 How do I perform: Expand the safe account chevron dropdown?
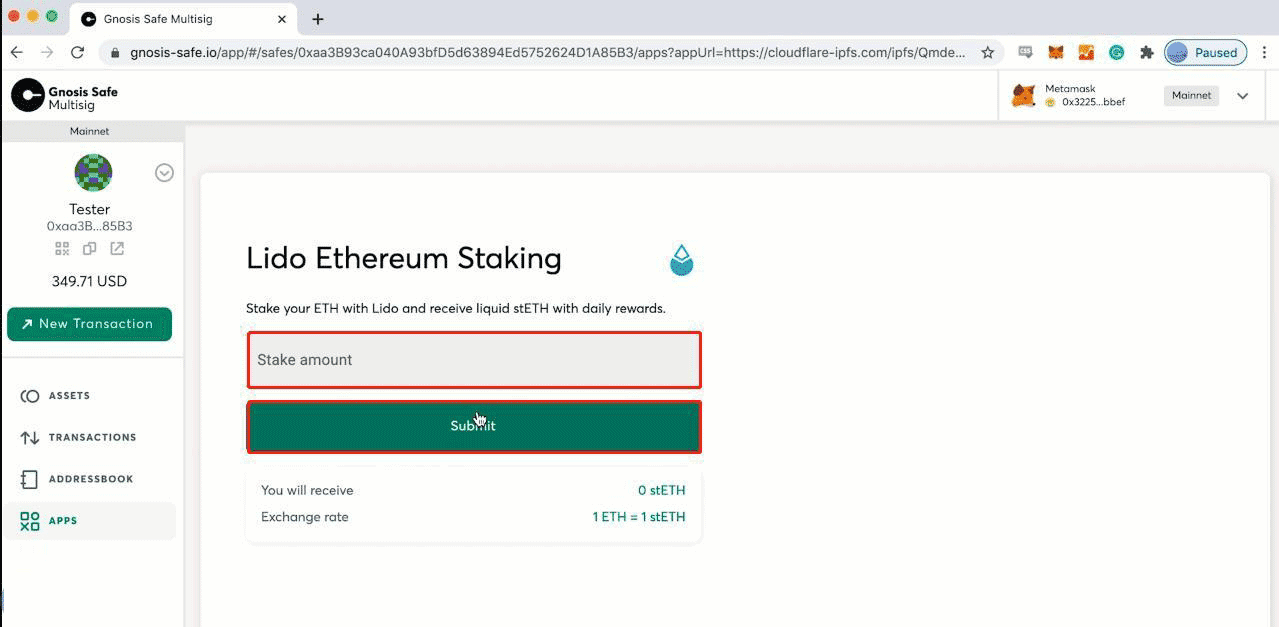(163, 172)
